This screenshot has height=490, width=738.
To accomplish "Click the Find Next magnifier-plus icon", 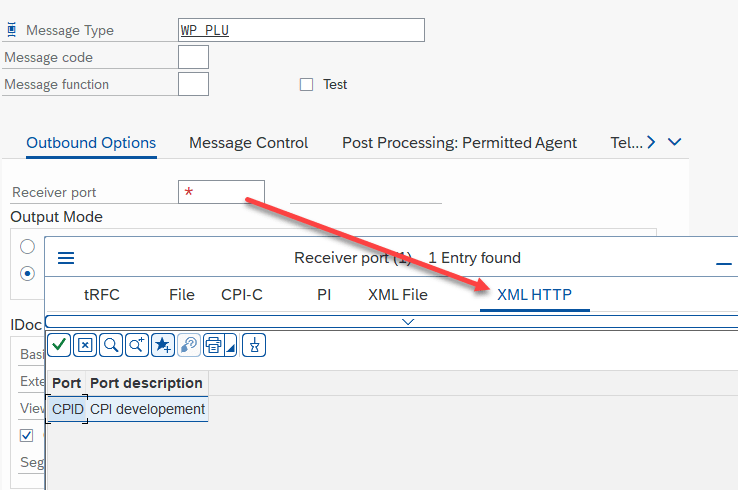I will [137, 345].
